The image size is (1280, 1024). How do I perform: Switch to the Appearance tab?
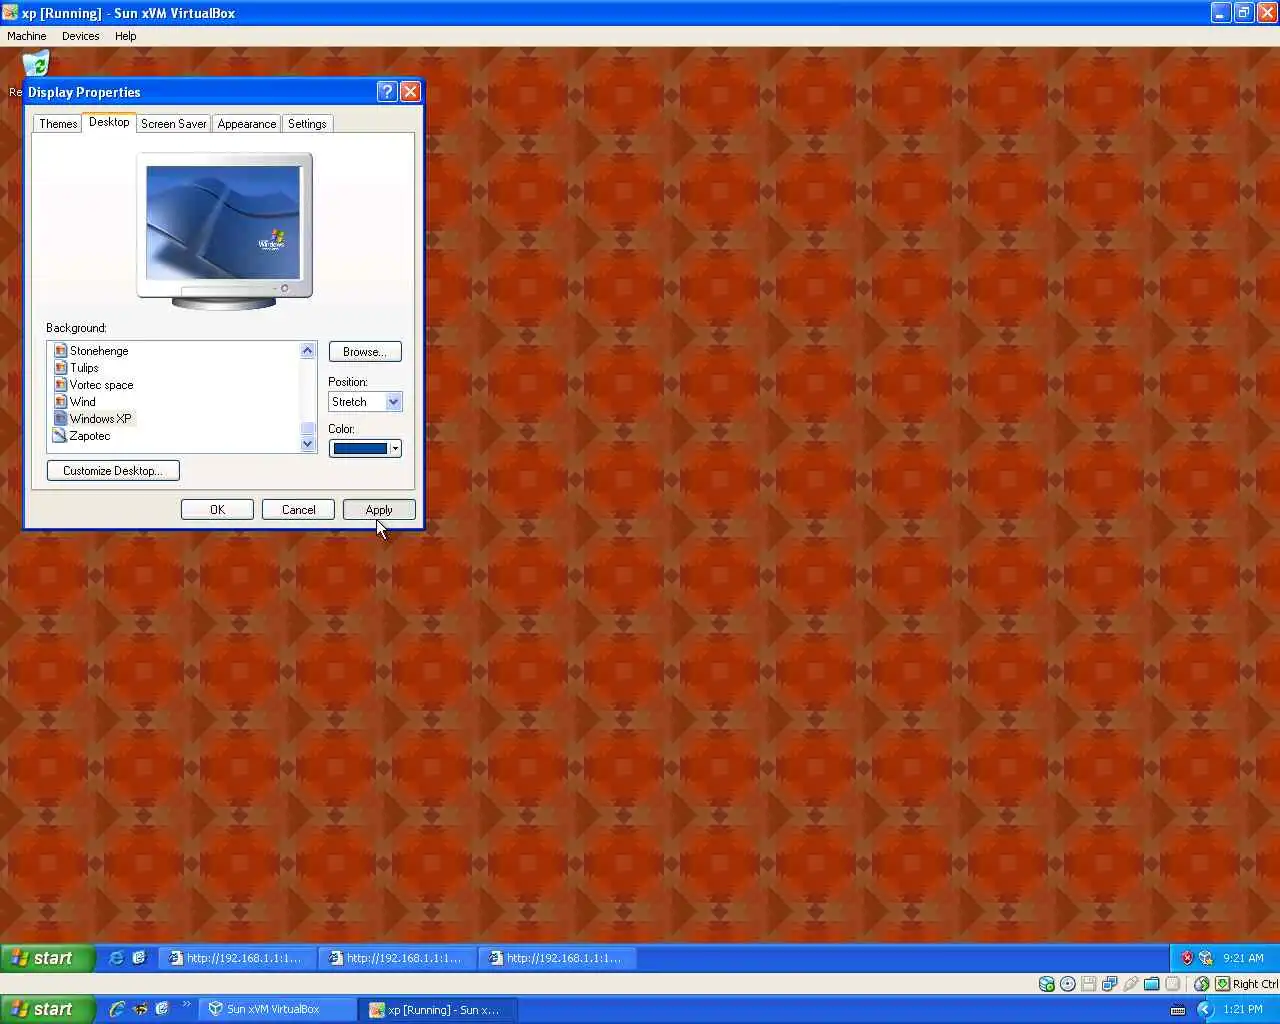247,124
